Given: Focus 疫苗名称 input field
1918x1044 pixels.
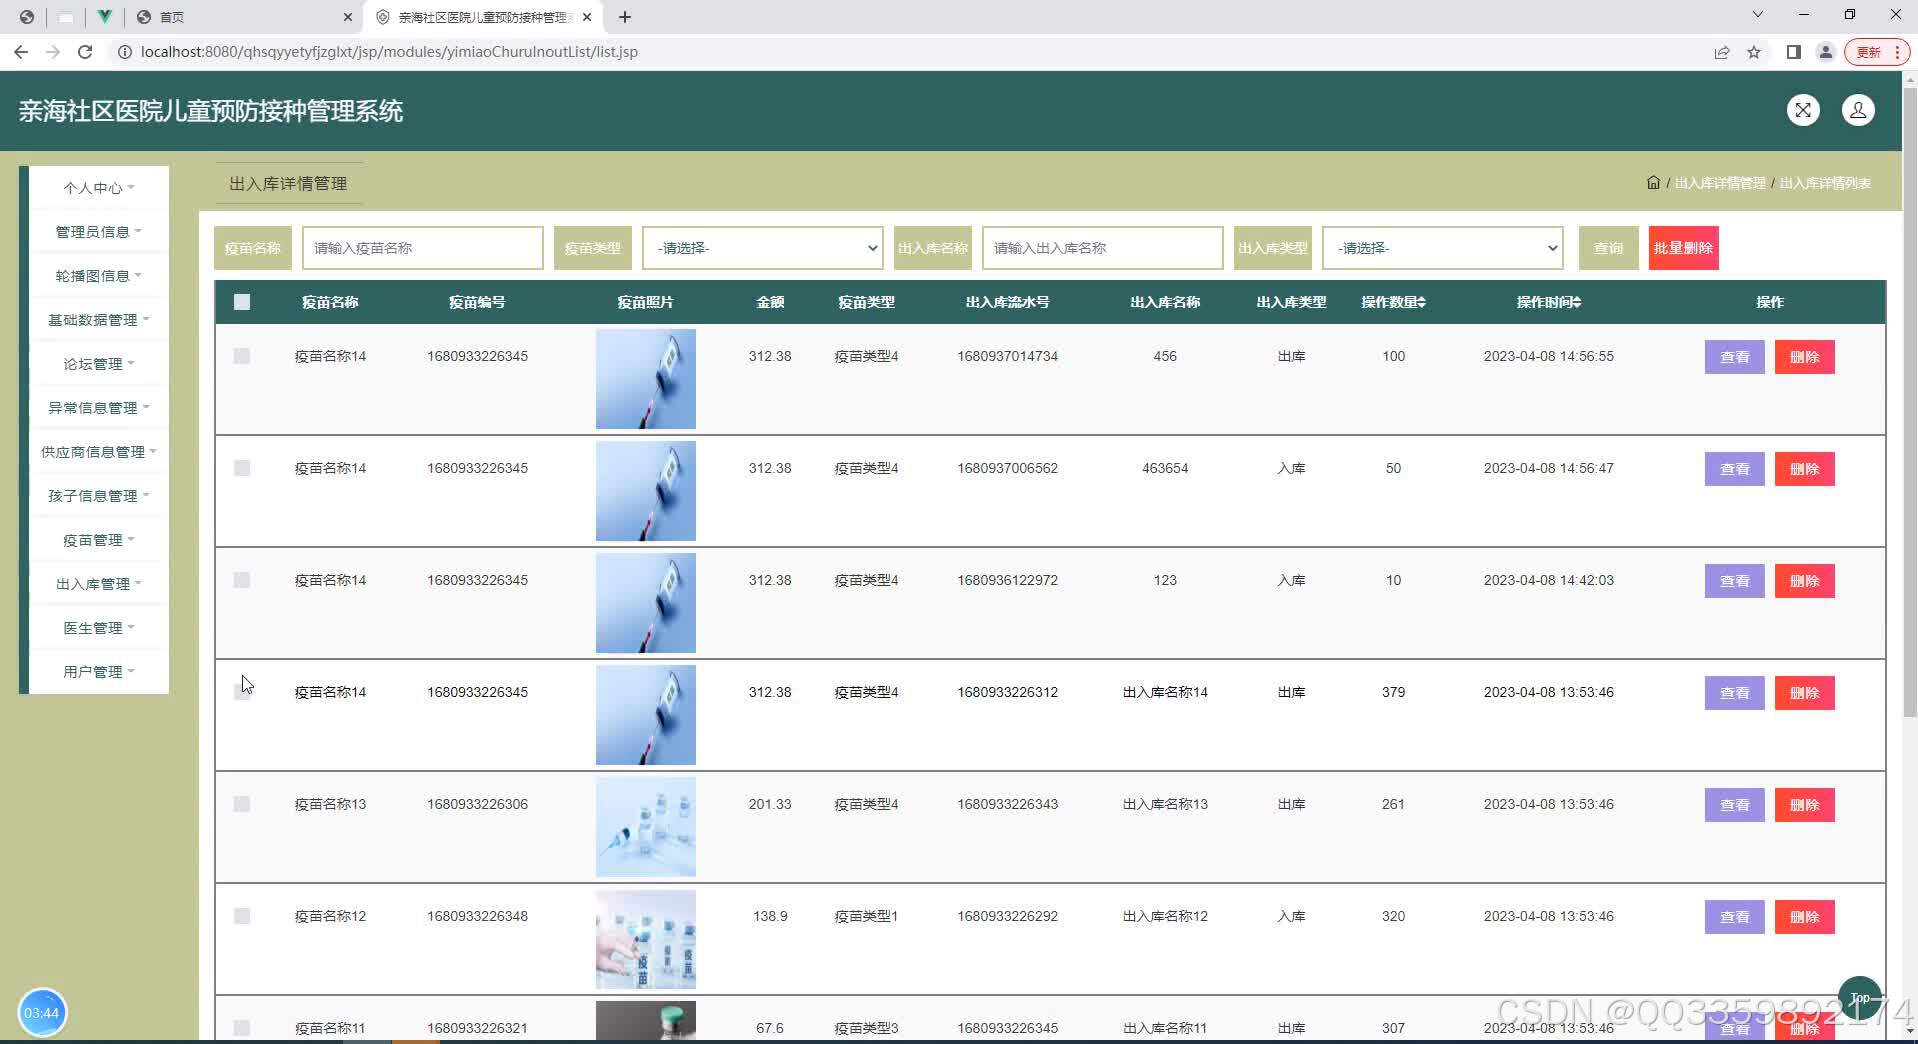Looking at the screenshot, I should click(x=423, y=248).
